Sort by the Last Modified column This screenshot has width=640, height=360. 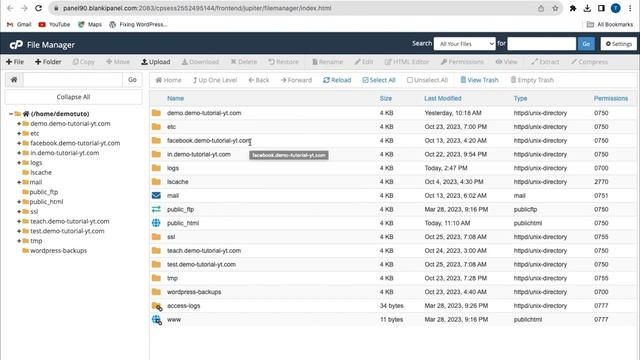coord(443,98)
